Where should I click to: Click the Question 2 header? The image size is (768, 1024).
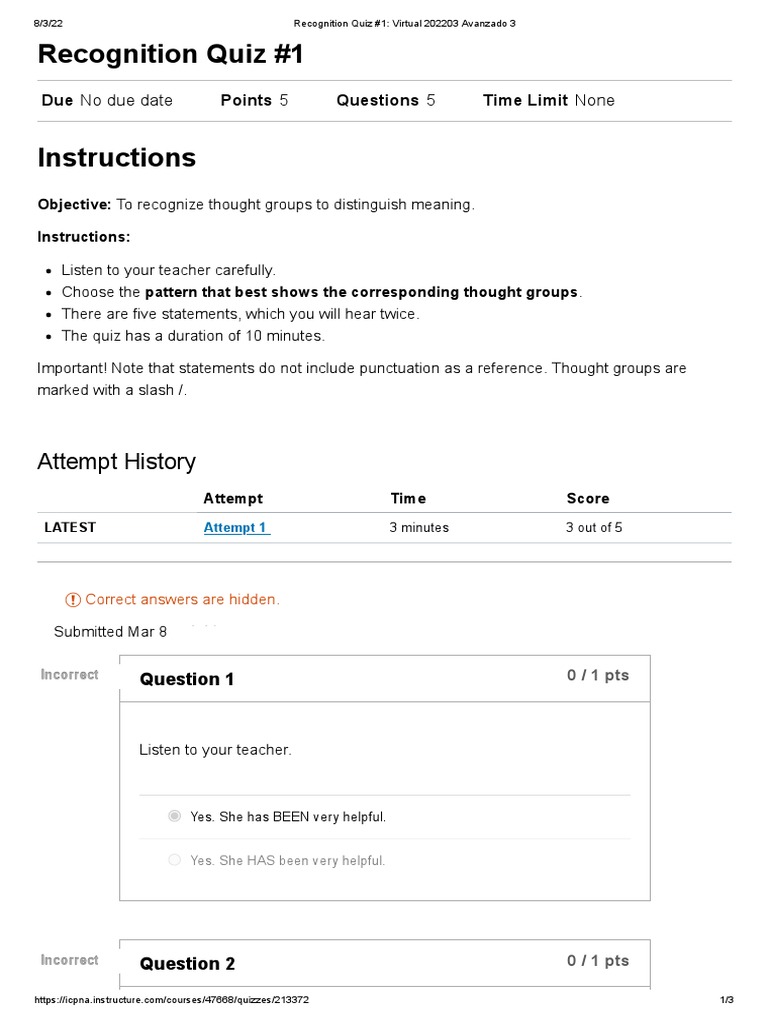click(187, 964)
